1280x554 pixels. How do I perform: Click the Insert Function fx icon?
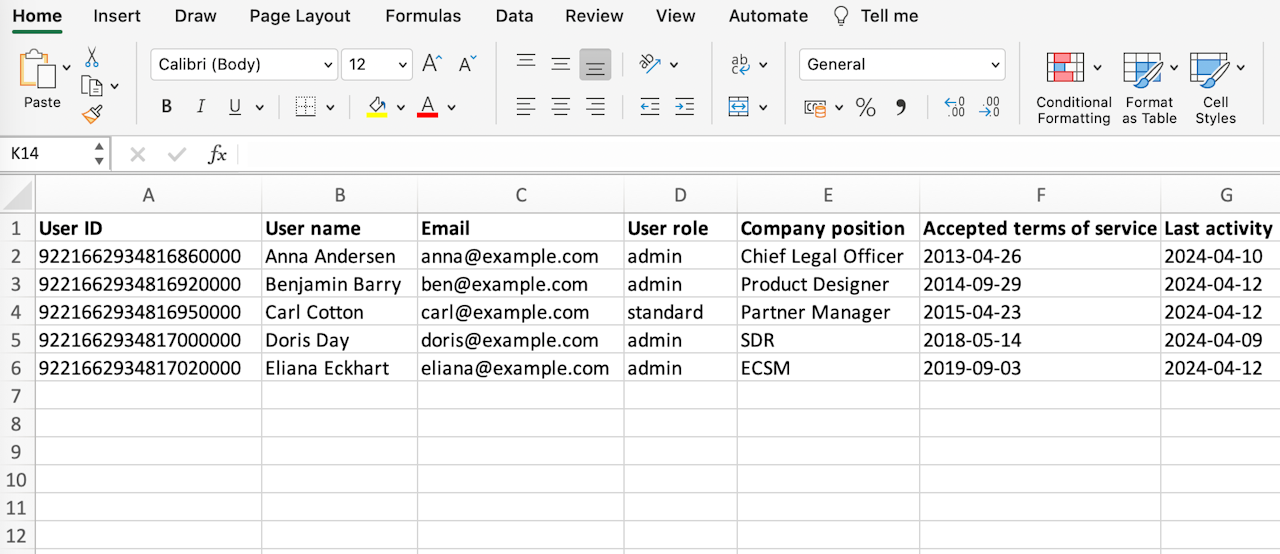coord(217,154)
